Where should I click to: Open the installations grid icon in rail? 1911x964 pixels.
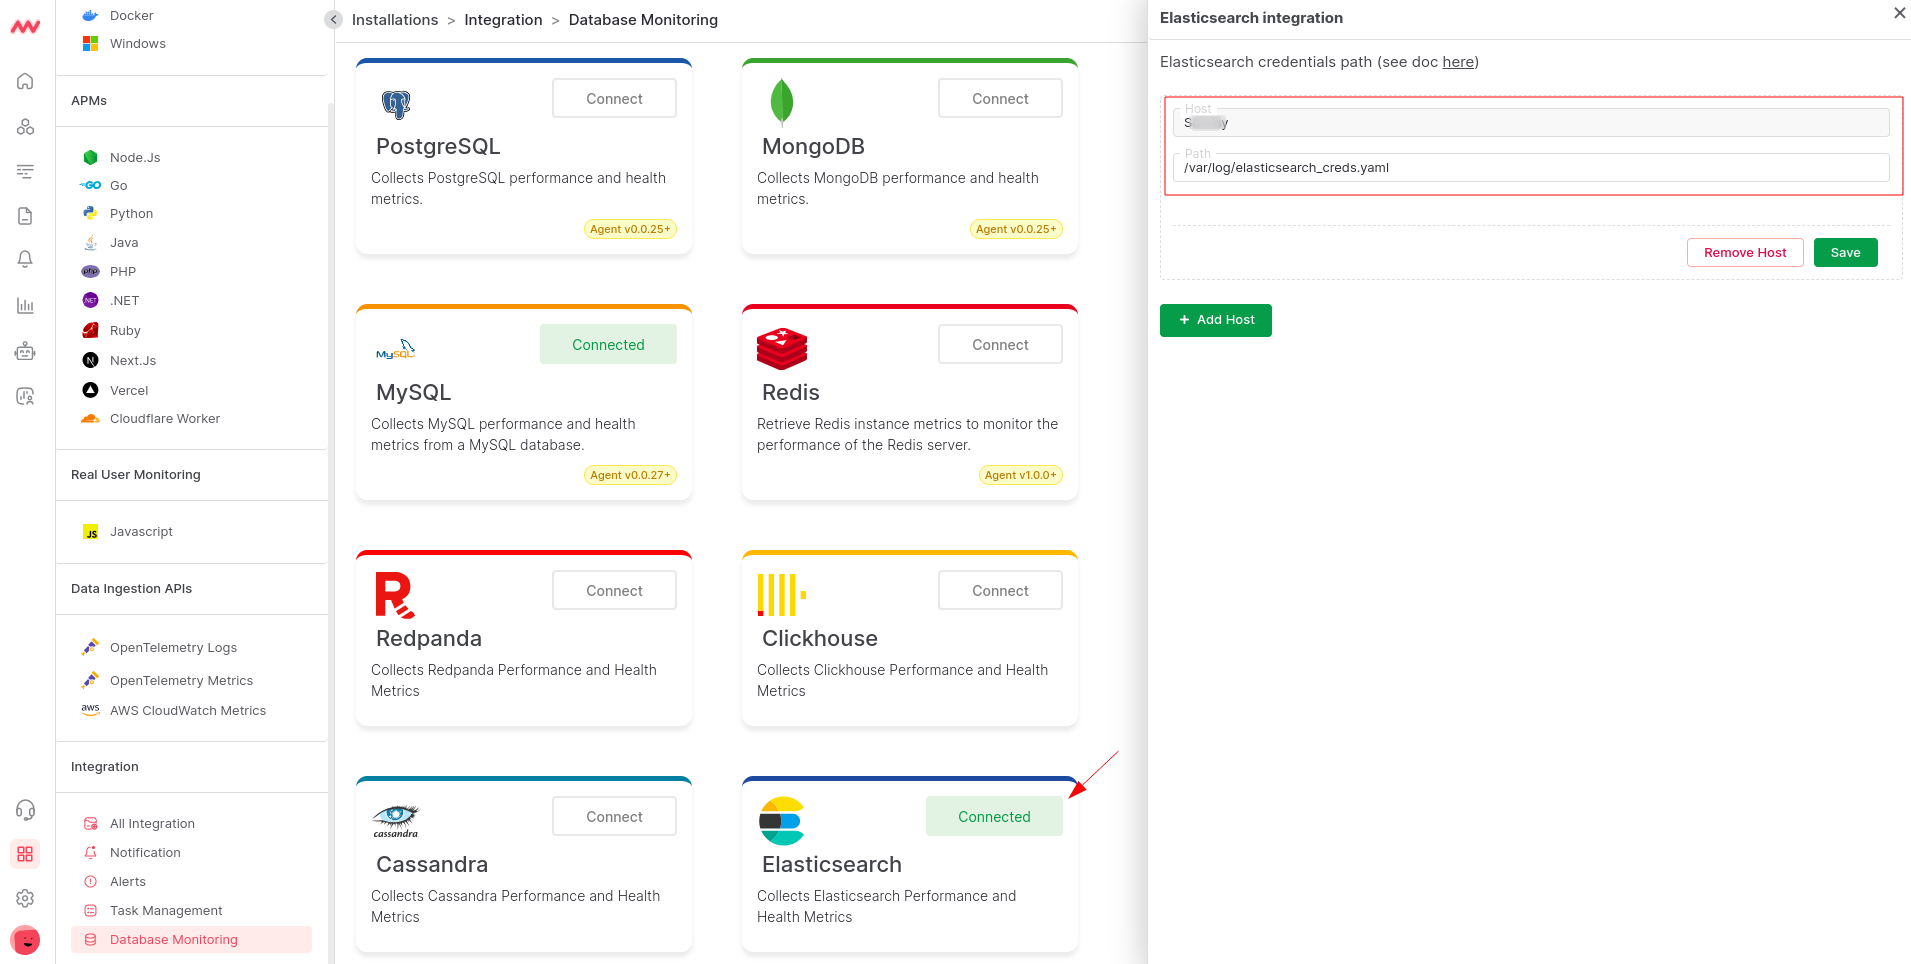[x=25, y=854]
